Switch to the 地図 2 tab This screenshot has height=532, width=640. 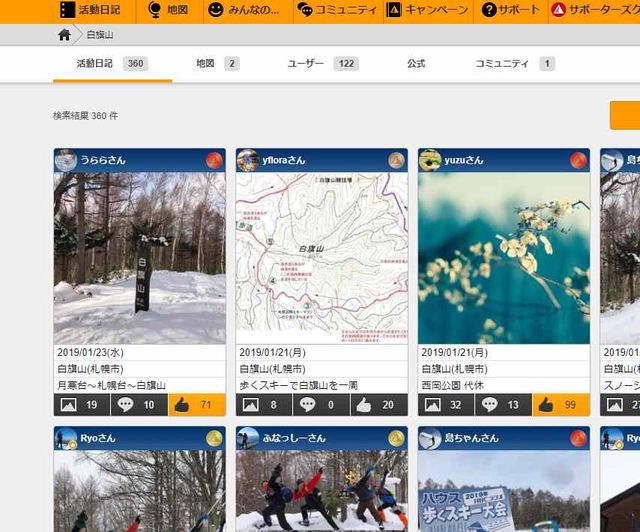point(218,64)
